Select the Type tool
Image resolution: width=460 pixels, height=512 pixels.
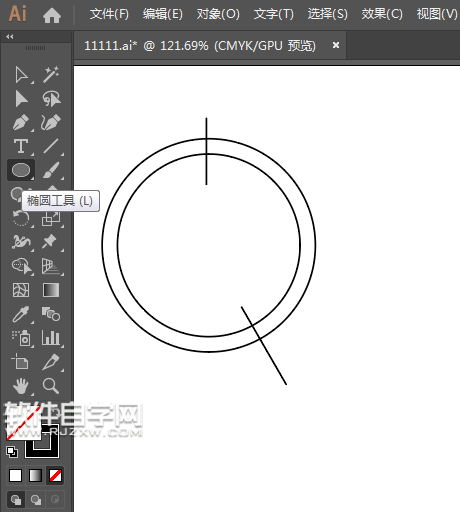[x=21, y=146]
